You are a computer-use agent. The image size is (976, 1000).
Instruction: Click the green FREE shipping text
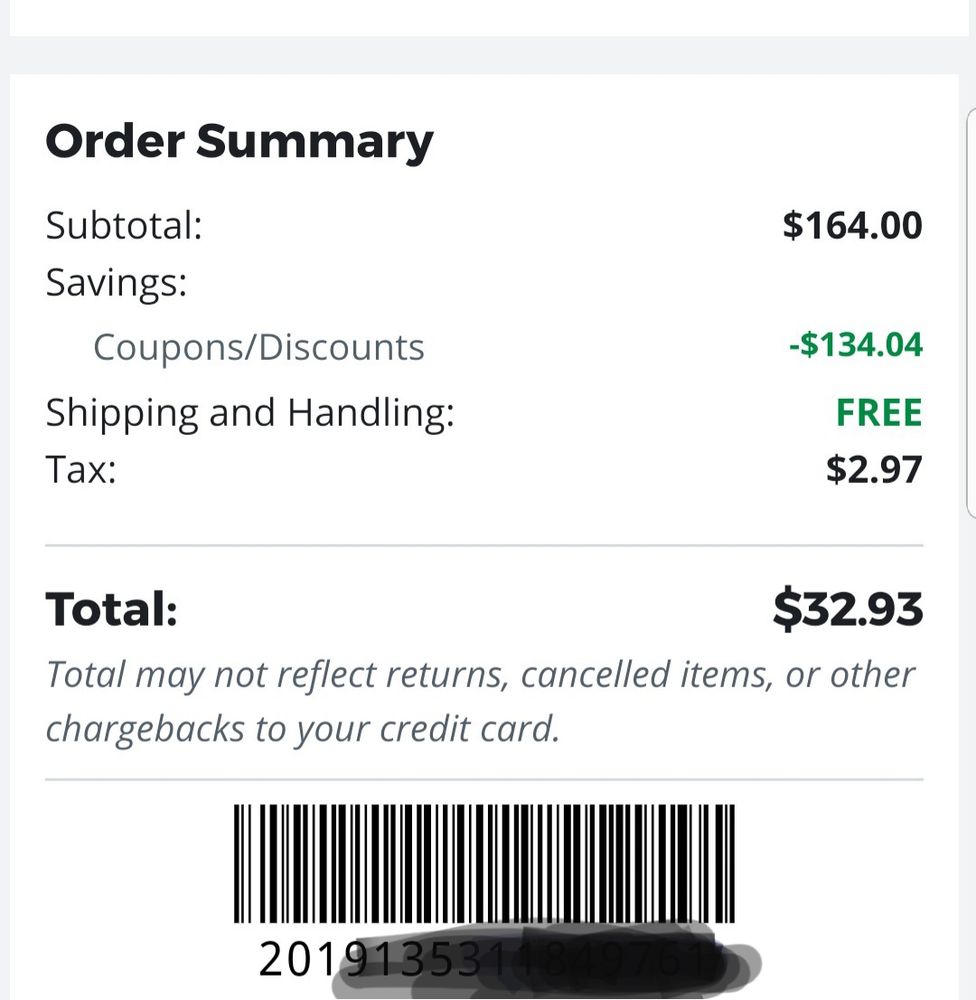pyautogui.click(x=879, y=412)
